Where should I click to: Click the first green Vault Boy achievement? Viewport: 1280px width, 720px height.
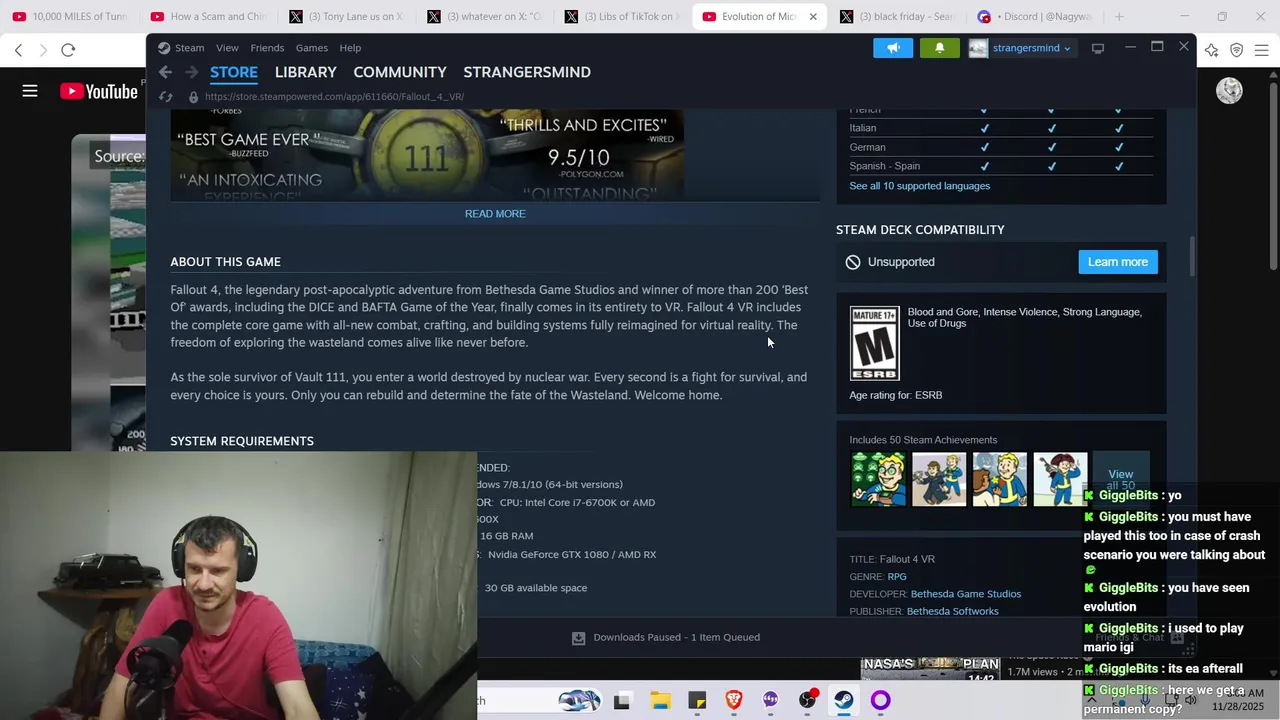tap(878, 479)
